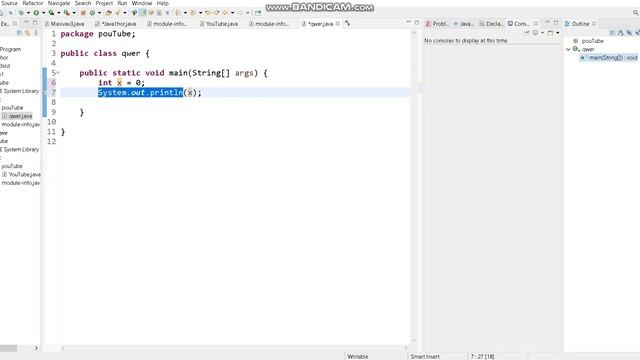Open the Window menu
640x360 pixels.
coord(142,3)
